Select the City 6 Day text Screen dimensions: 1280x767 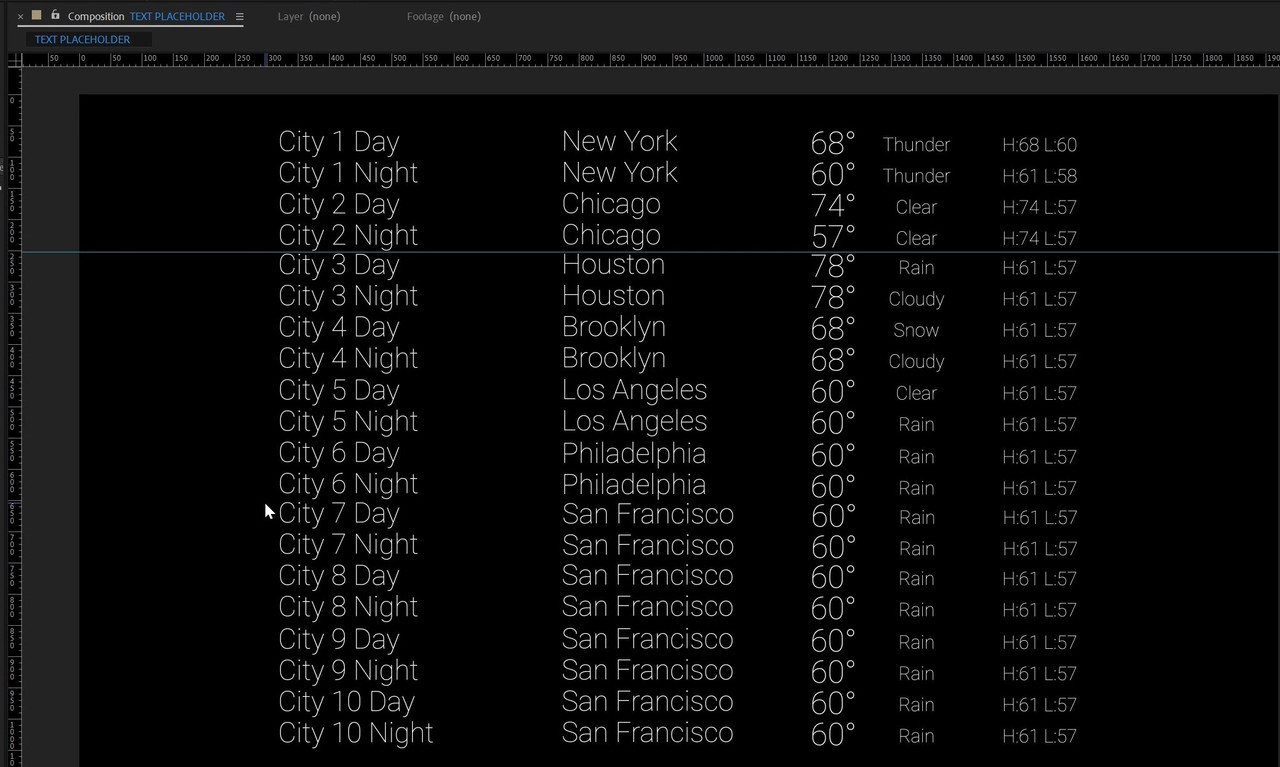pyautogui.click(x=339, y=453)
